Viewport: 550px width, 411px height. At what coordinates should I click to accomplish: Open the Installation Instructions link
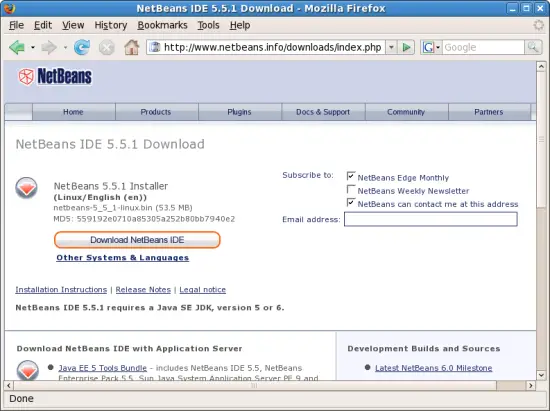(61, 290)
